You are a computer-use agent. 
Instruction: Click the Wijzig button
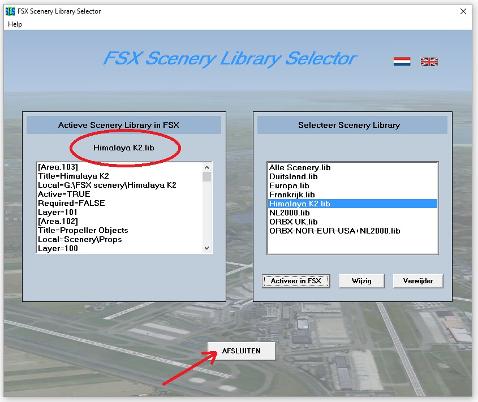[361, 281]
